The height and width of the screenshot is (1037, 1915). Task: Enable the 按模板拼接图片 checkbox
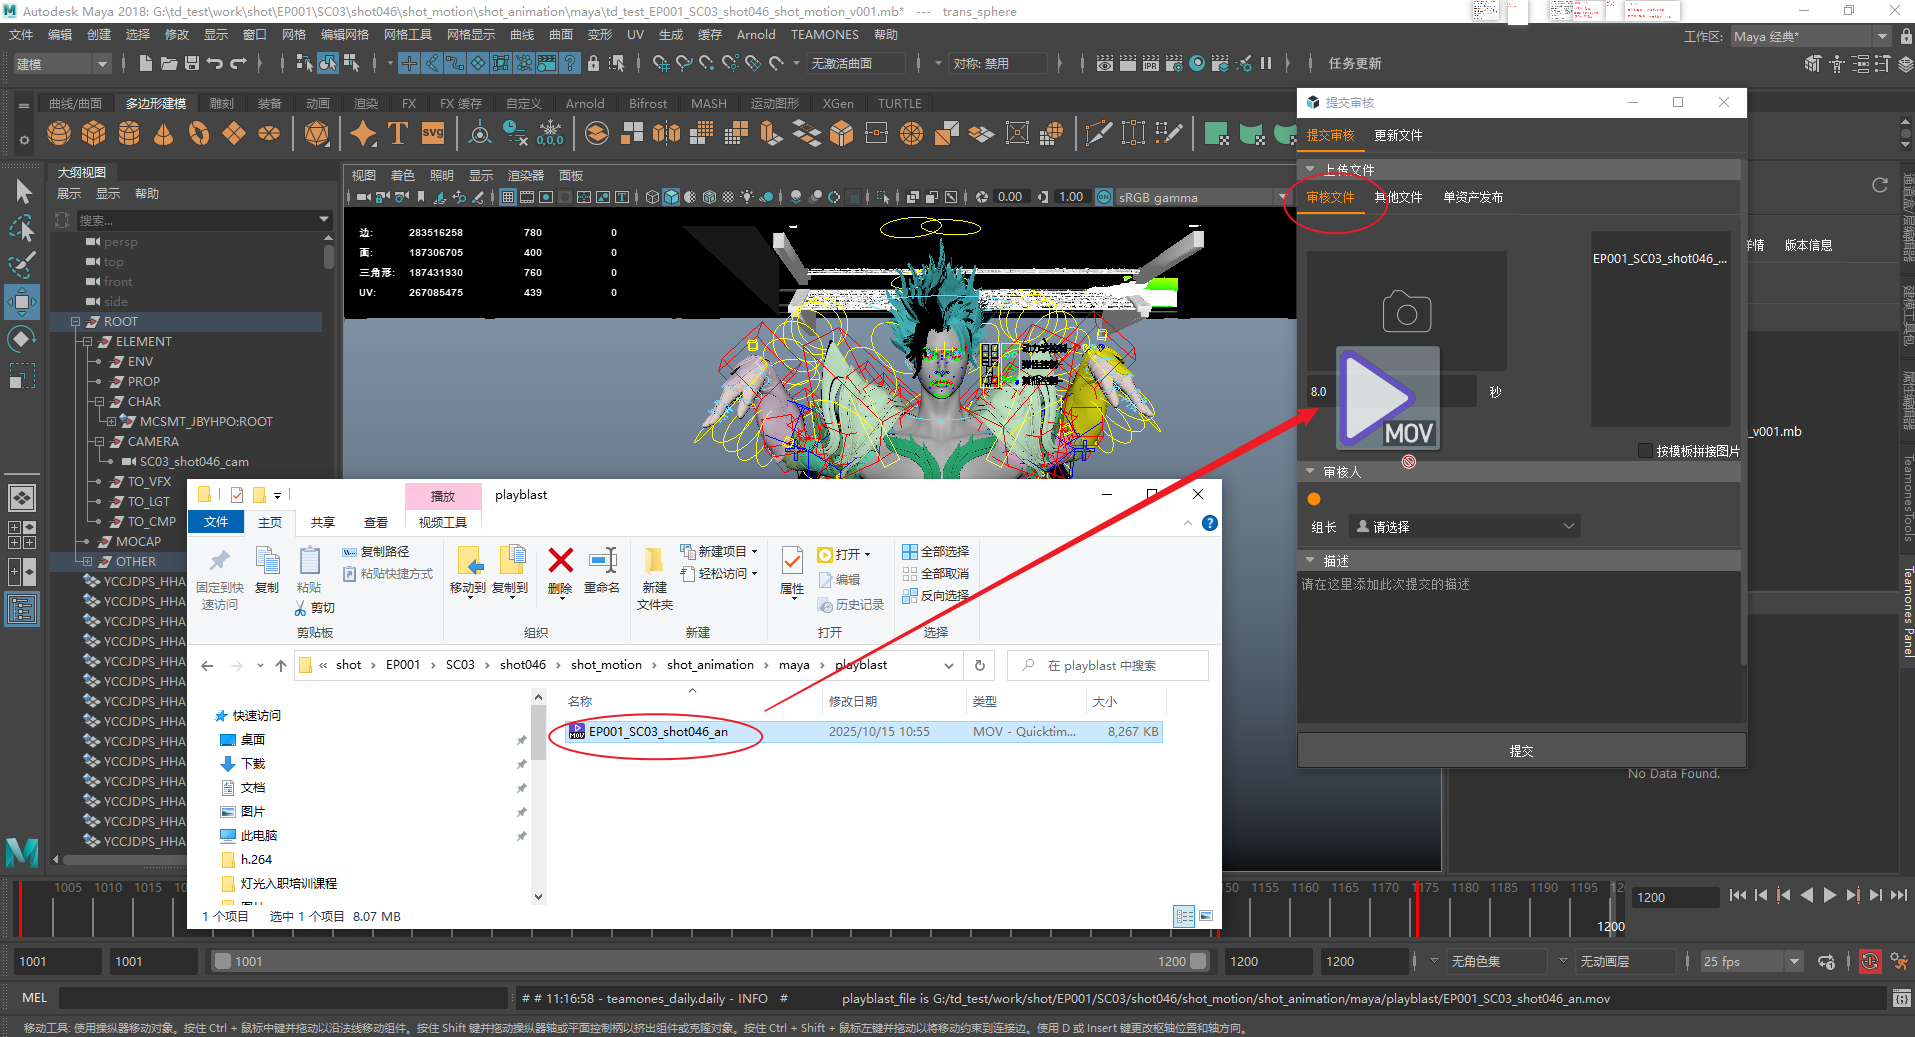pyautogui.click(x=1645, y=451)
